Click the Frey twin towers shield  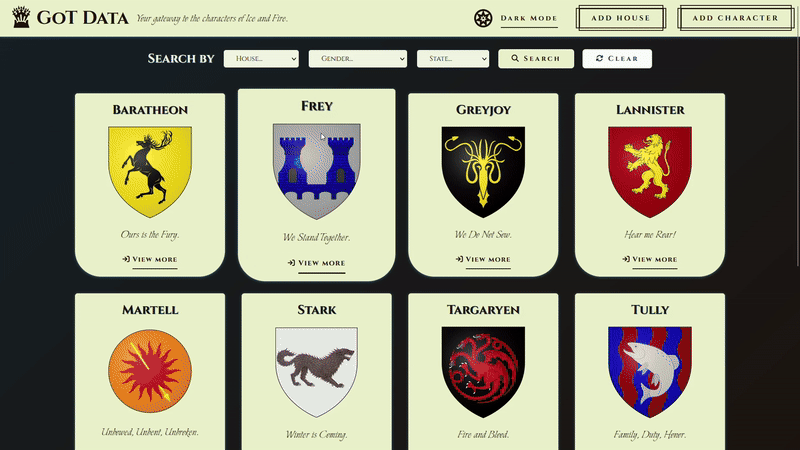(316, 171)
